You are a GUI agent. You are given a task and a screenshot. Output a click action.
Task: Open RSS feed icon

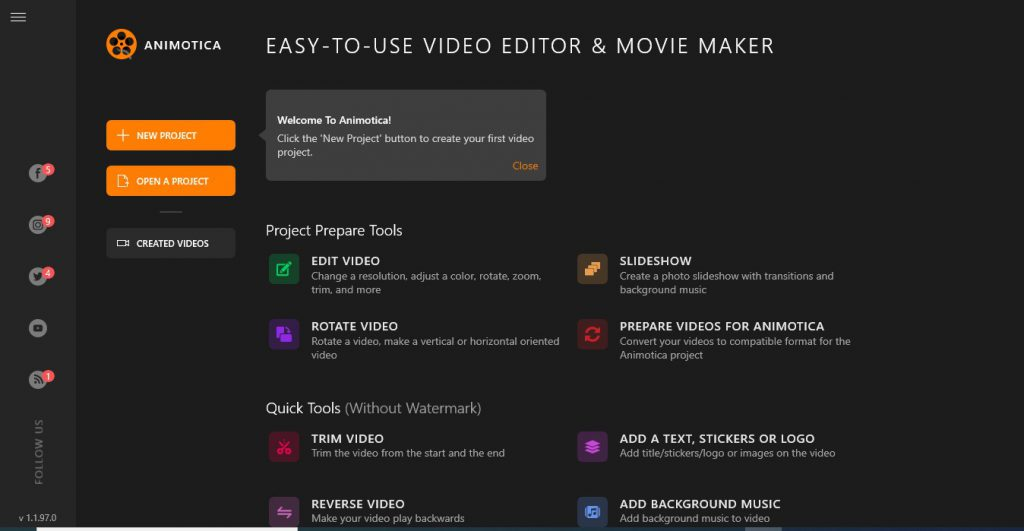38,379
